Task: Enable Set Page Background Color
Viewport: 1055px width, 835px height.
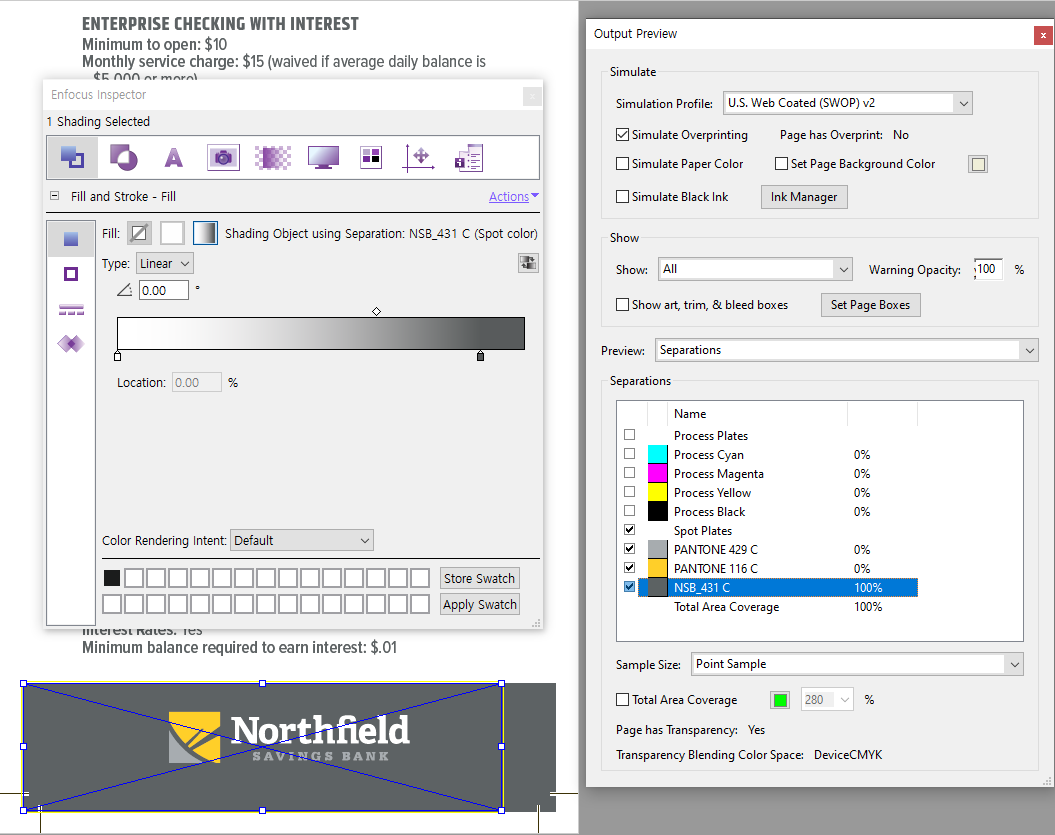Action: (781, 164)
